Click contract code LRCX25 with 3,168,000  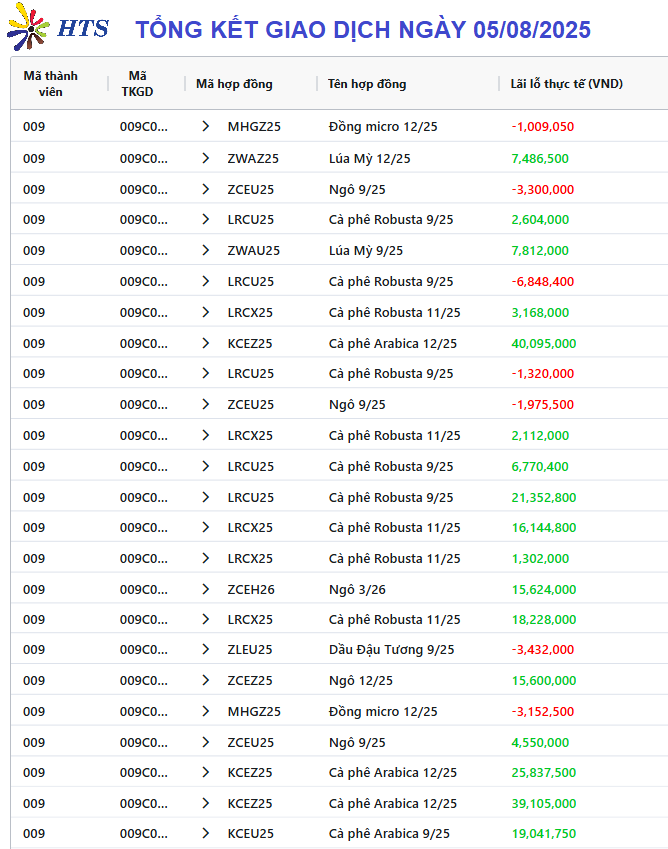click(x=250, y=312)
